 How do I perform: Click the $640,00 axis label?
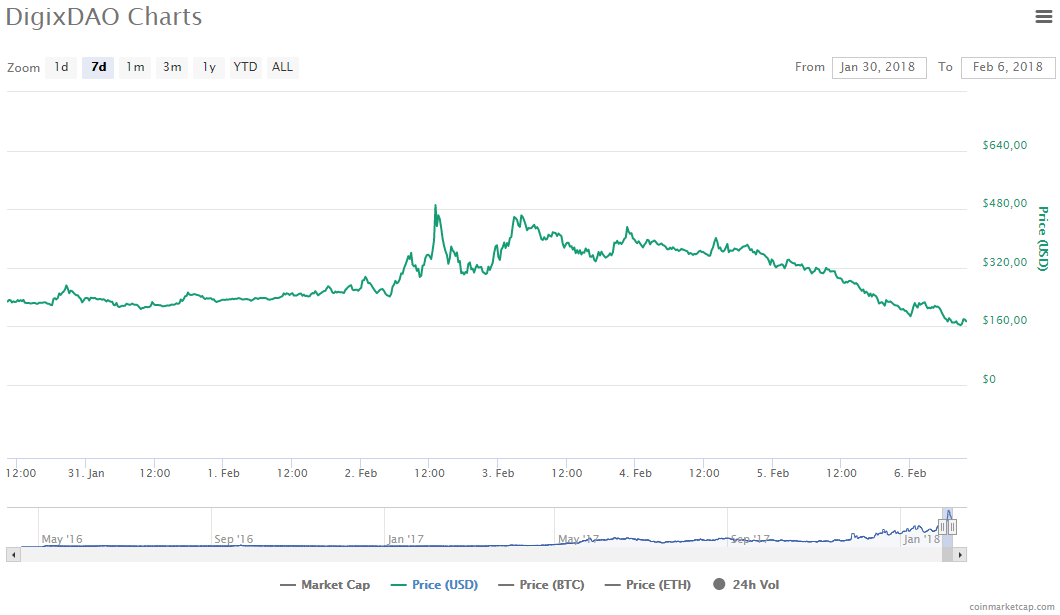coord(1005,145)
